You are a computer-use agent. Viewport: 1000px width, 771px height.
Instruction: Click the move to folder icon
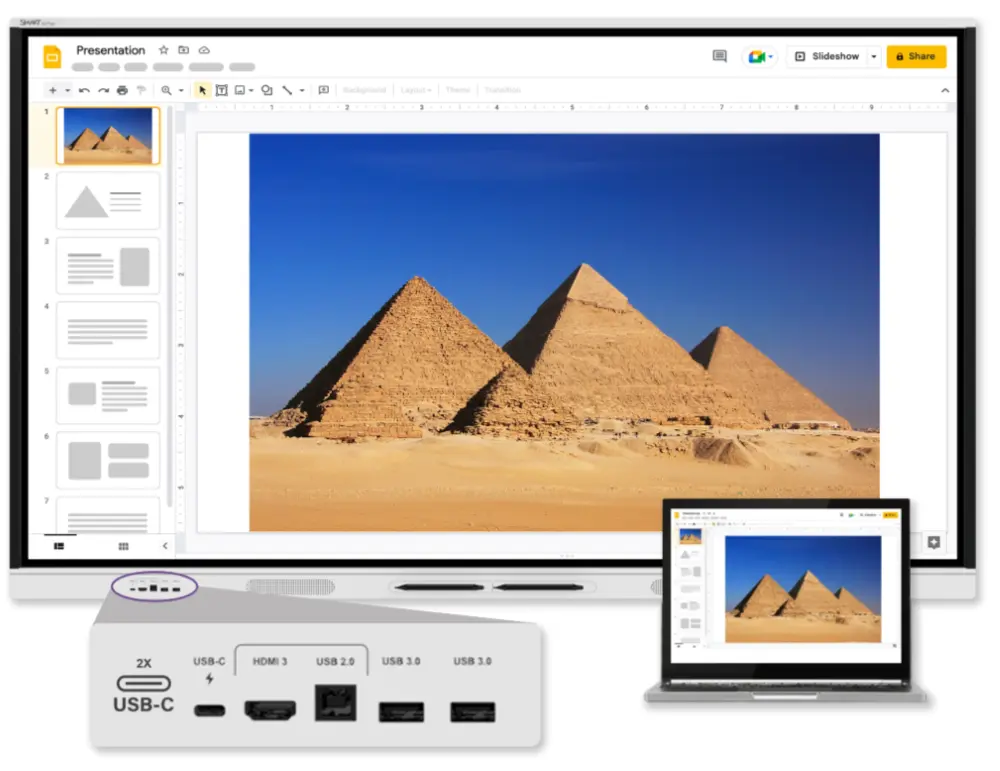point(184,50)
